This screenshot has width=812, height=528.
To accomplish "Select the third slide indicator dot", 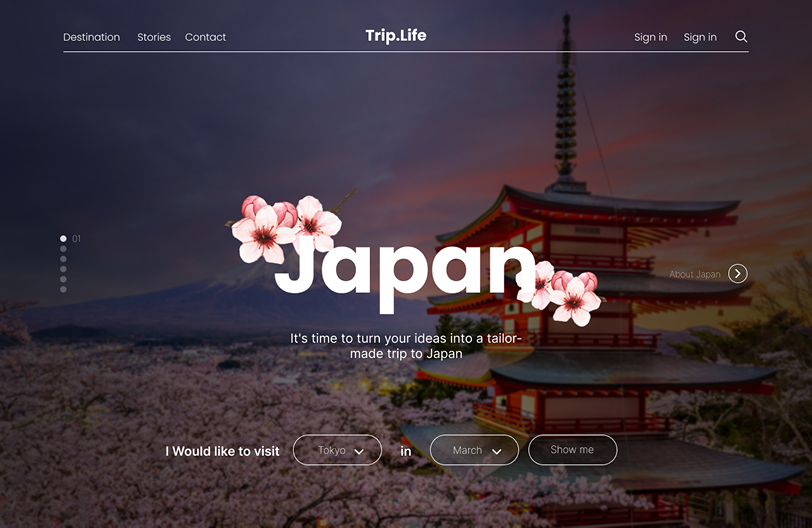I will [x=63, y=259].
